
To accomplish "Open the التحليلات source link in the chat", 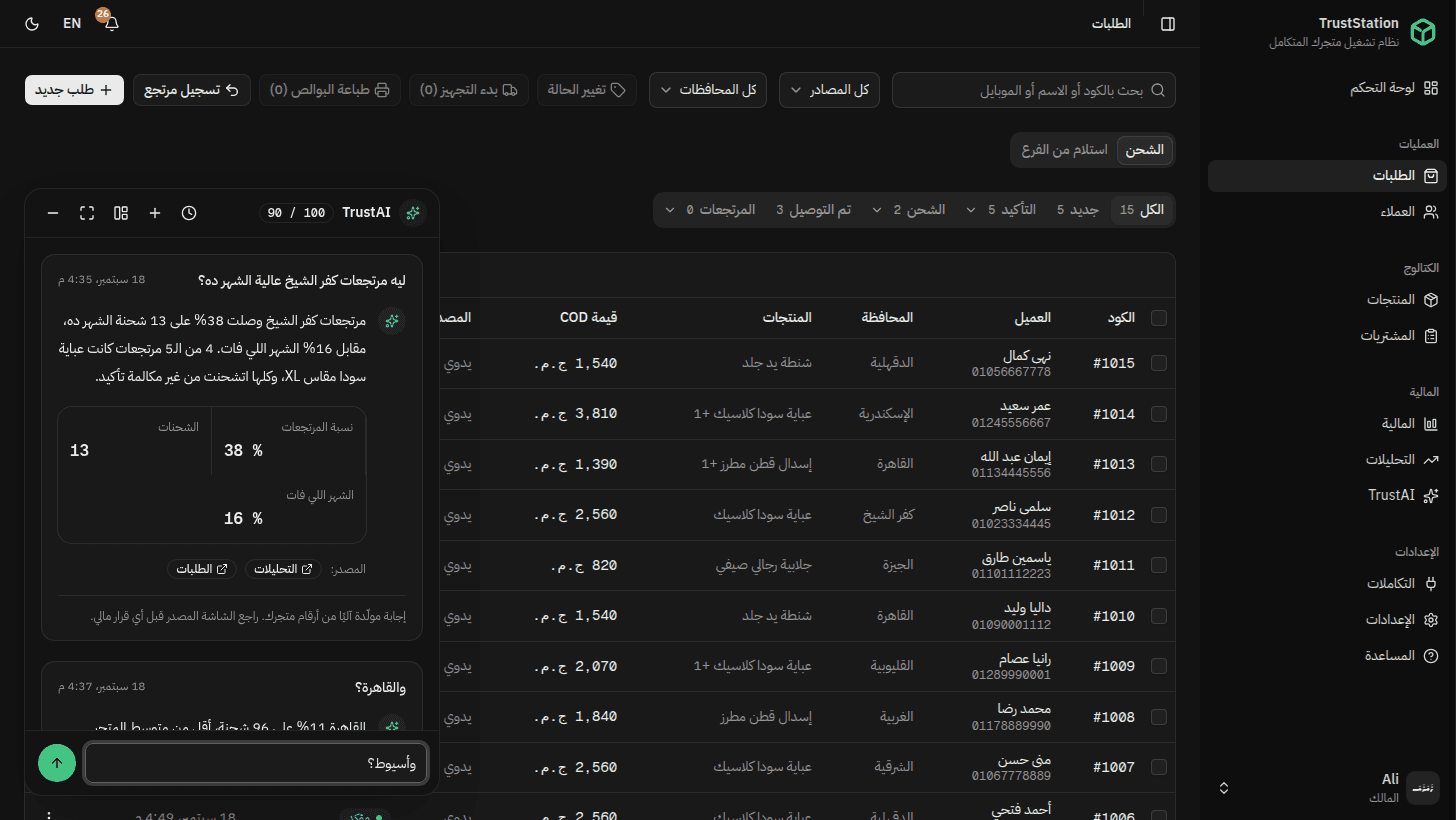I will [x=283, y=569].
